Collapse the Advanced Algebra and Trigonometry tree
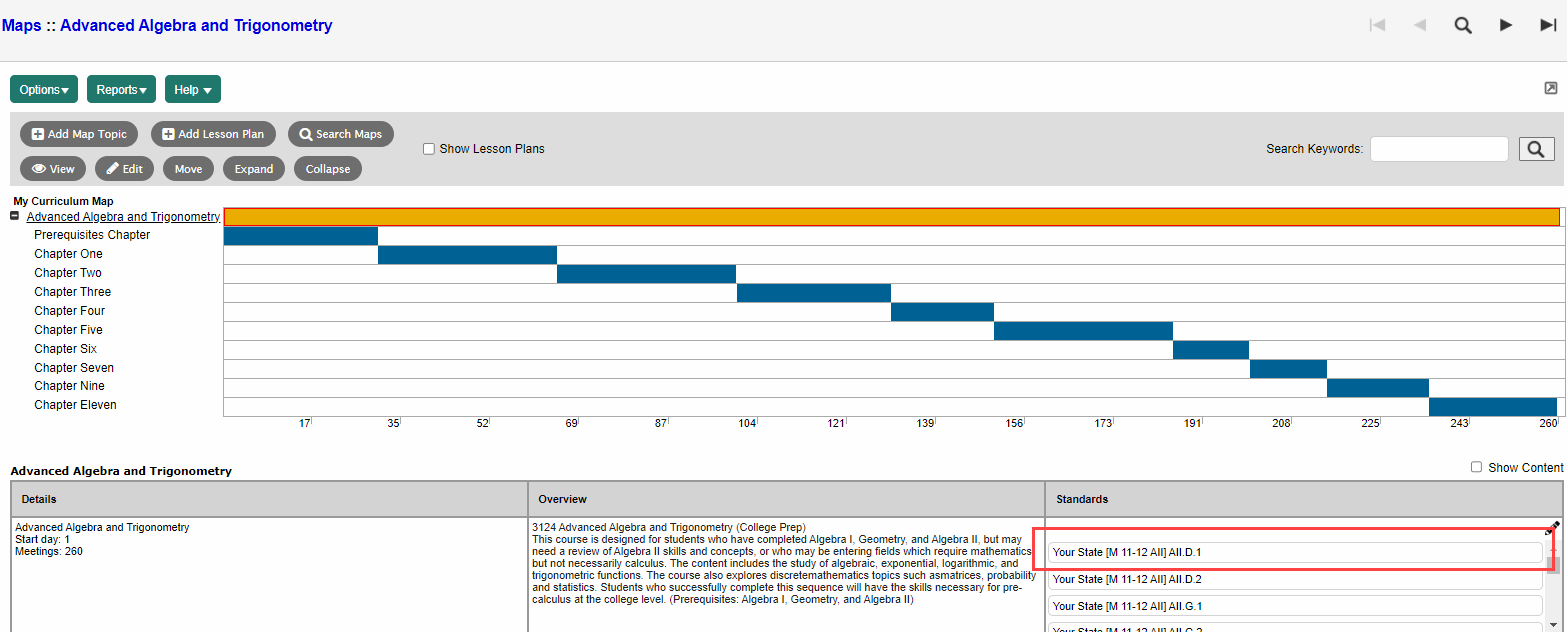This screenshot has height=632, width=1567. (x=15, y=217)
